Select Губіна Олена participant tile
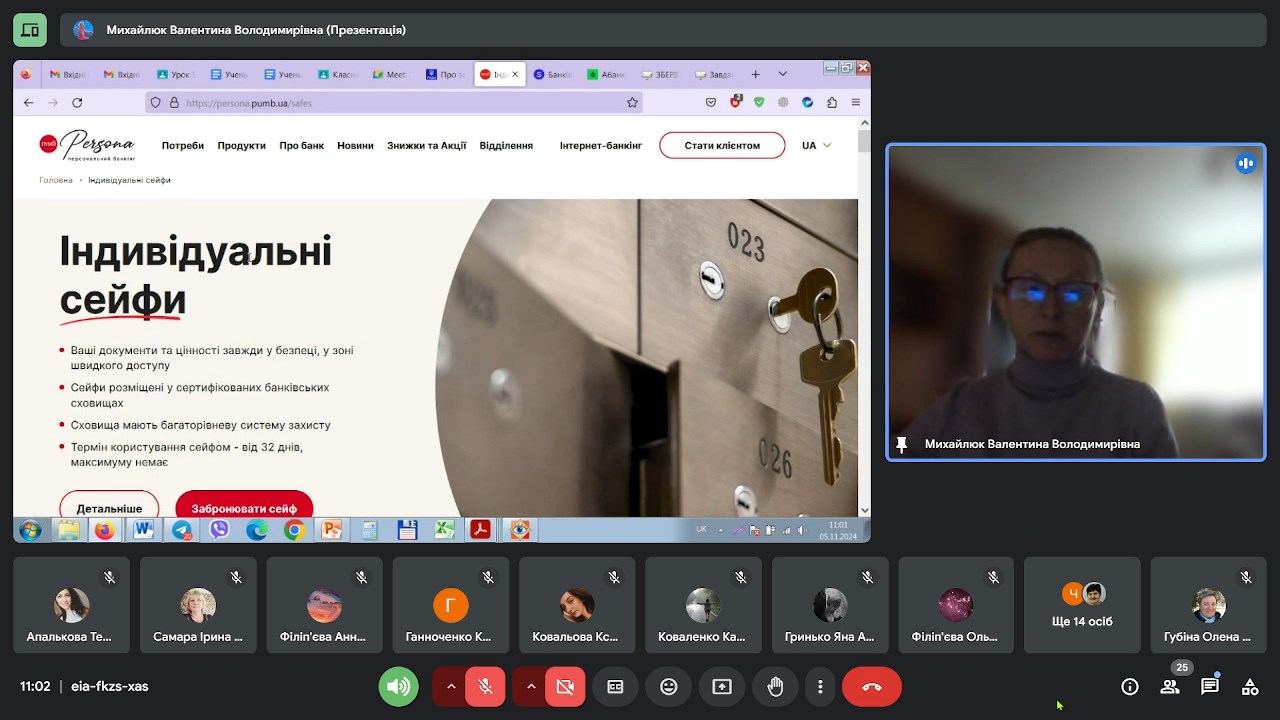This screenshot has width=1280, height=720. pyautogui.click(x=1208, y=604)
